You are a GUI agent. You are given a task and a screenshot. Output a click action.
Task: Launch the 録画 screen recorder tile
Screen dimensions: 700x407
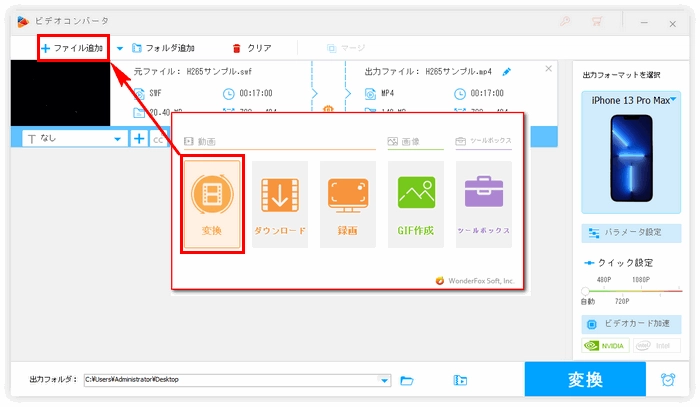tap(347, 204)
